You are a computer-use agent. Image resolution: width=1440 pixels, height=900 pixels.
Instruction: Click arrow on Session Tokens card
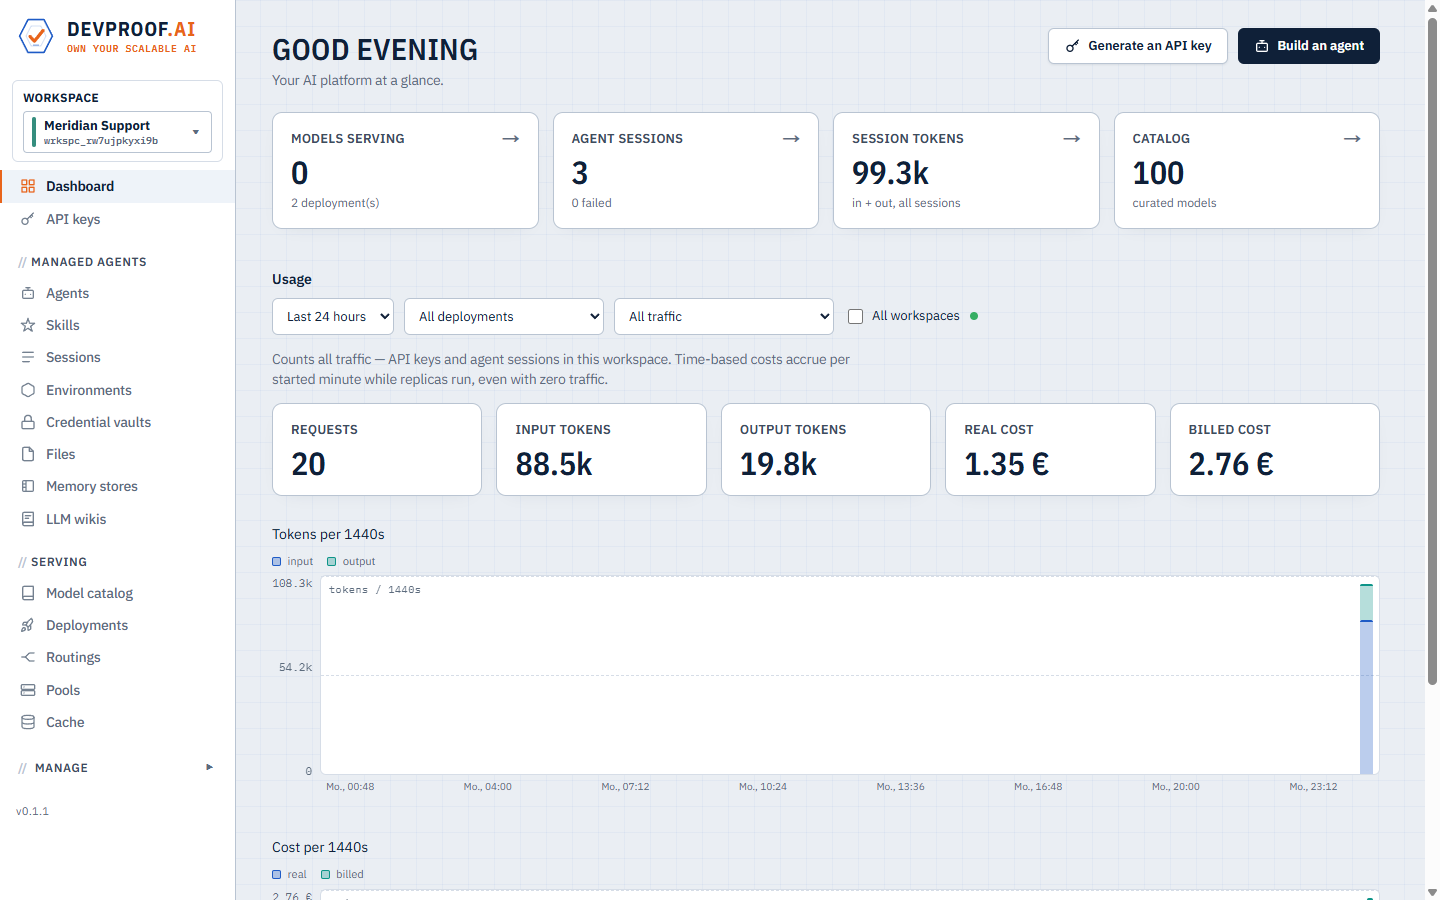coord(1072,139)
